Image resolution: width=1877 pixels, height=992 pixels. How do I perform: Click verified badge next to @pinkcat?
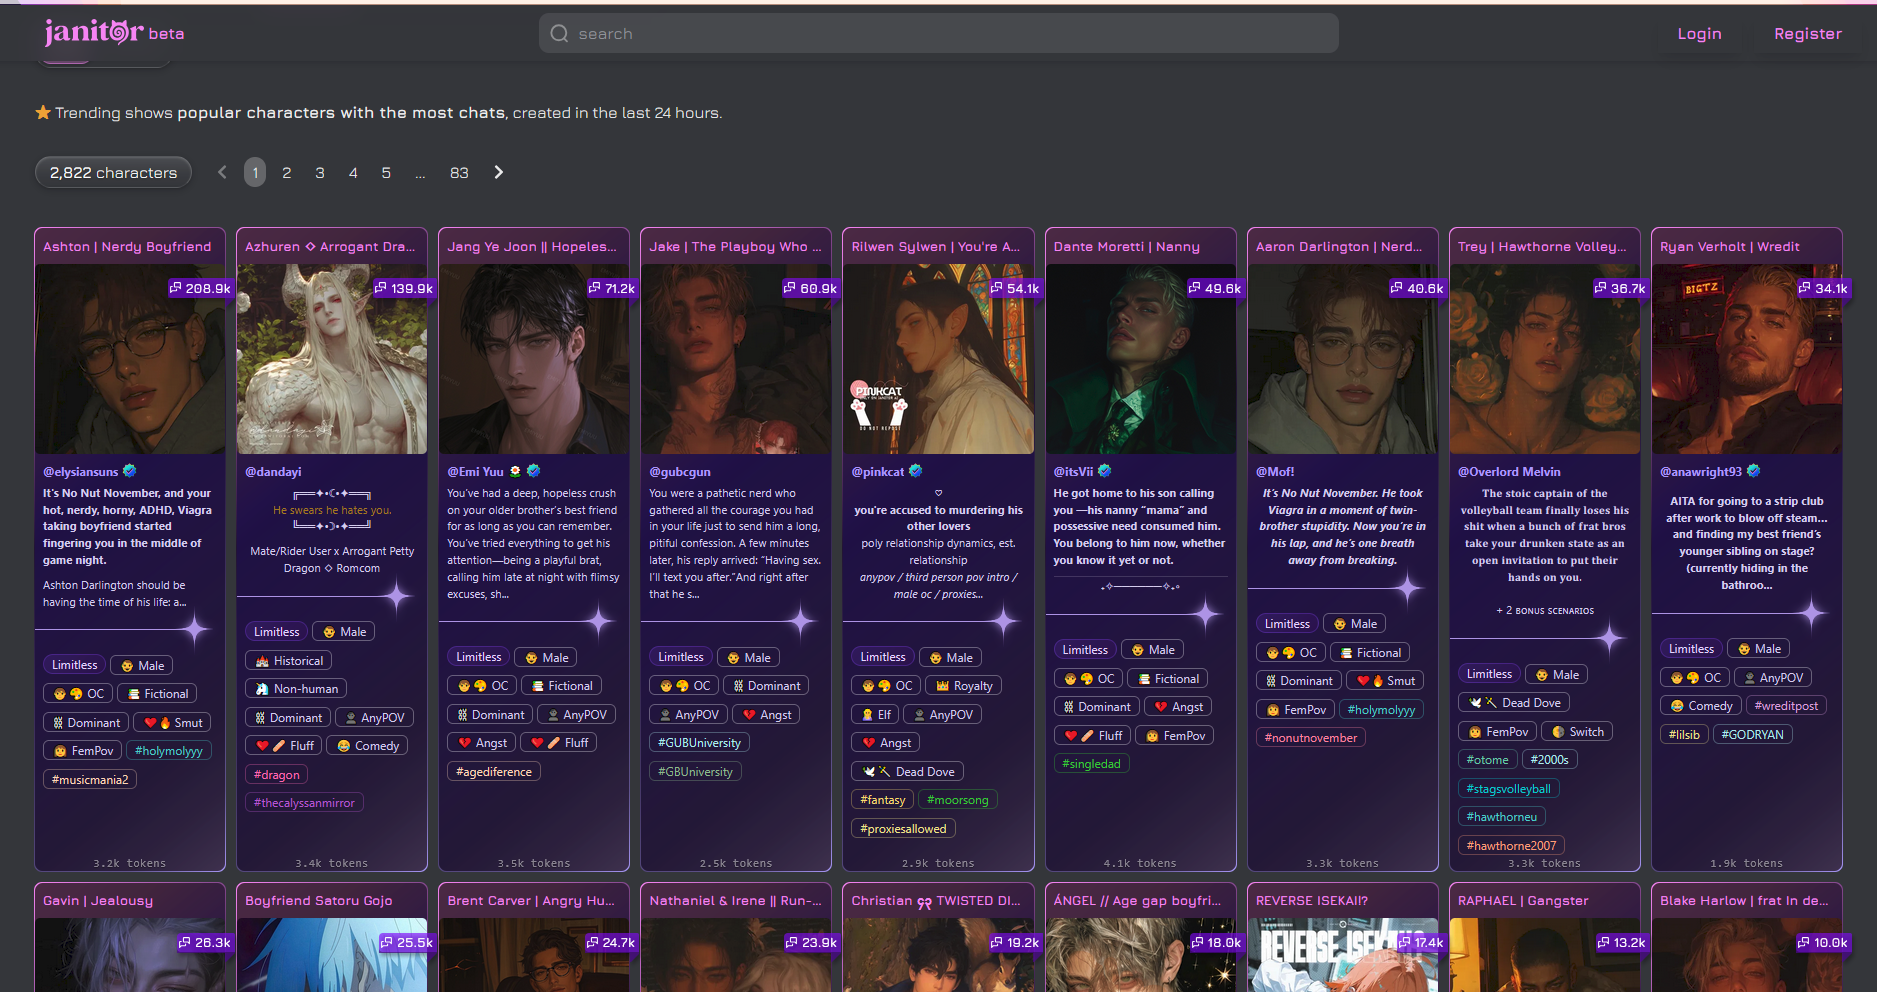pos(916,471)
